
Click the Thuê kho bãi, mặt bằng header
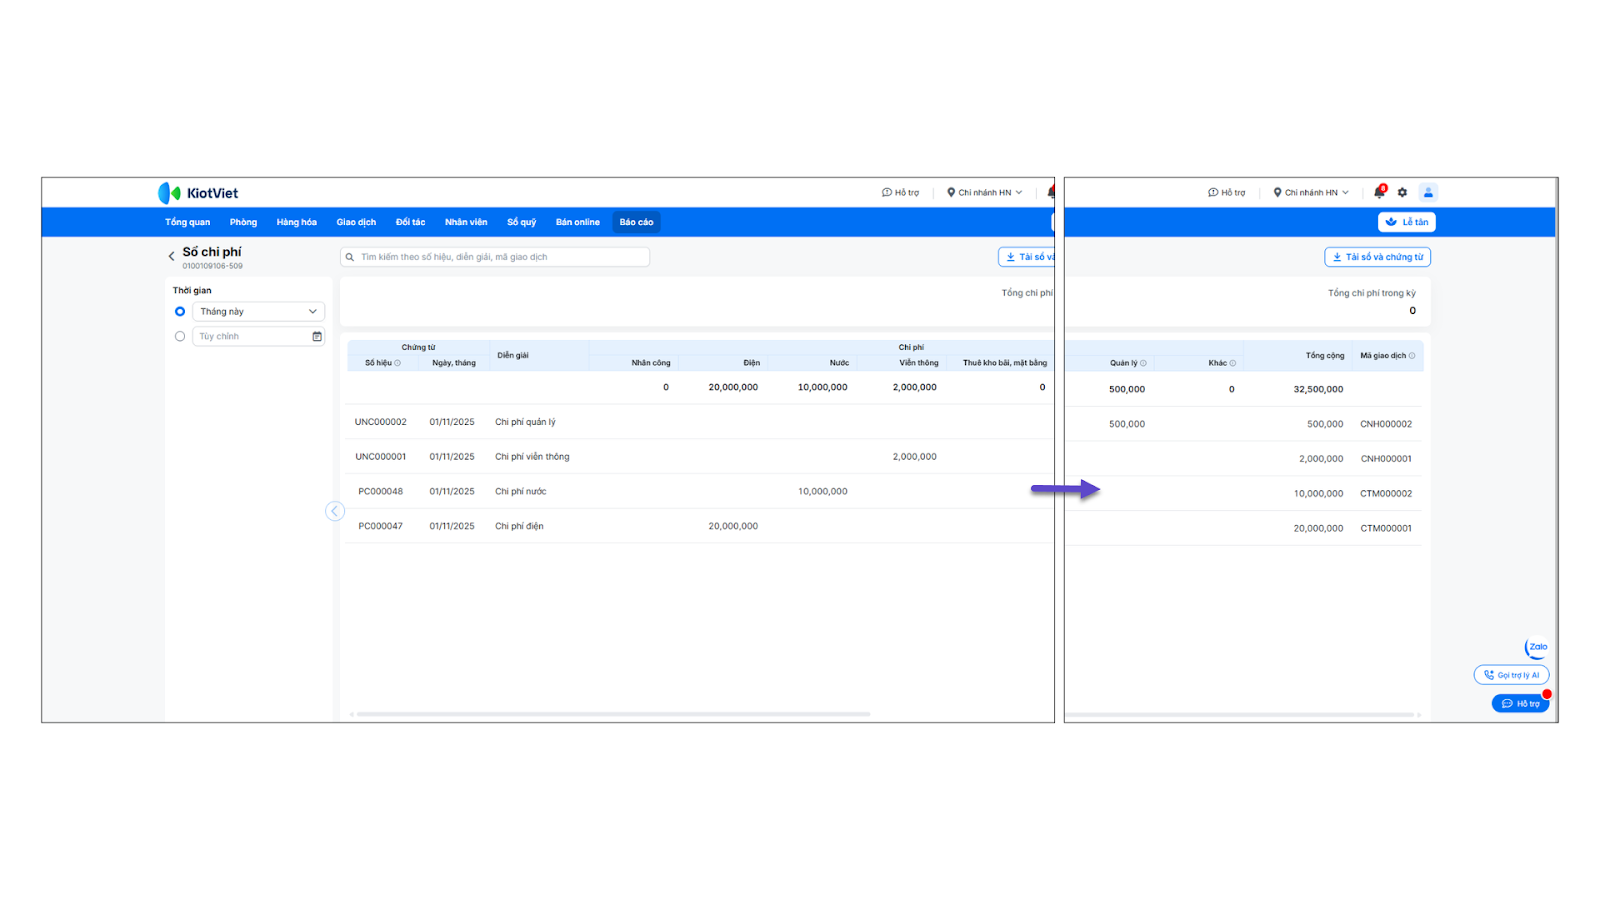click(1005, 363)
